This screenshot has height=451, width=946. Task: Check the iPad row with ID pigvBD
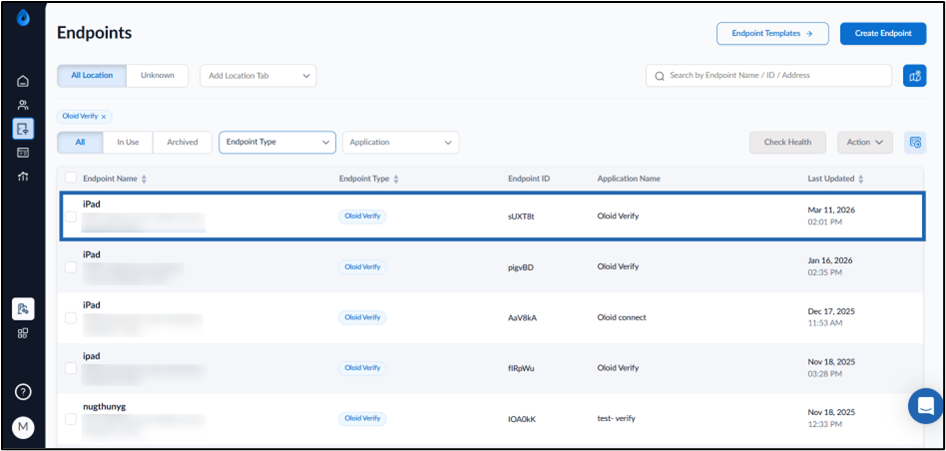click(x=71, y=266)
